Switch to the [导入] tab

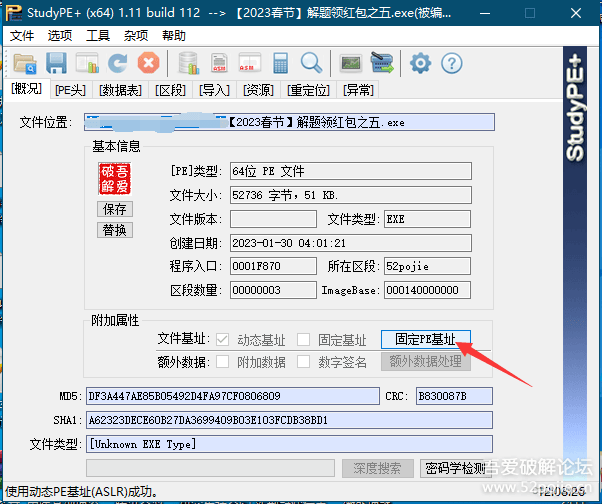tap(214, 90)
